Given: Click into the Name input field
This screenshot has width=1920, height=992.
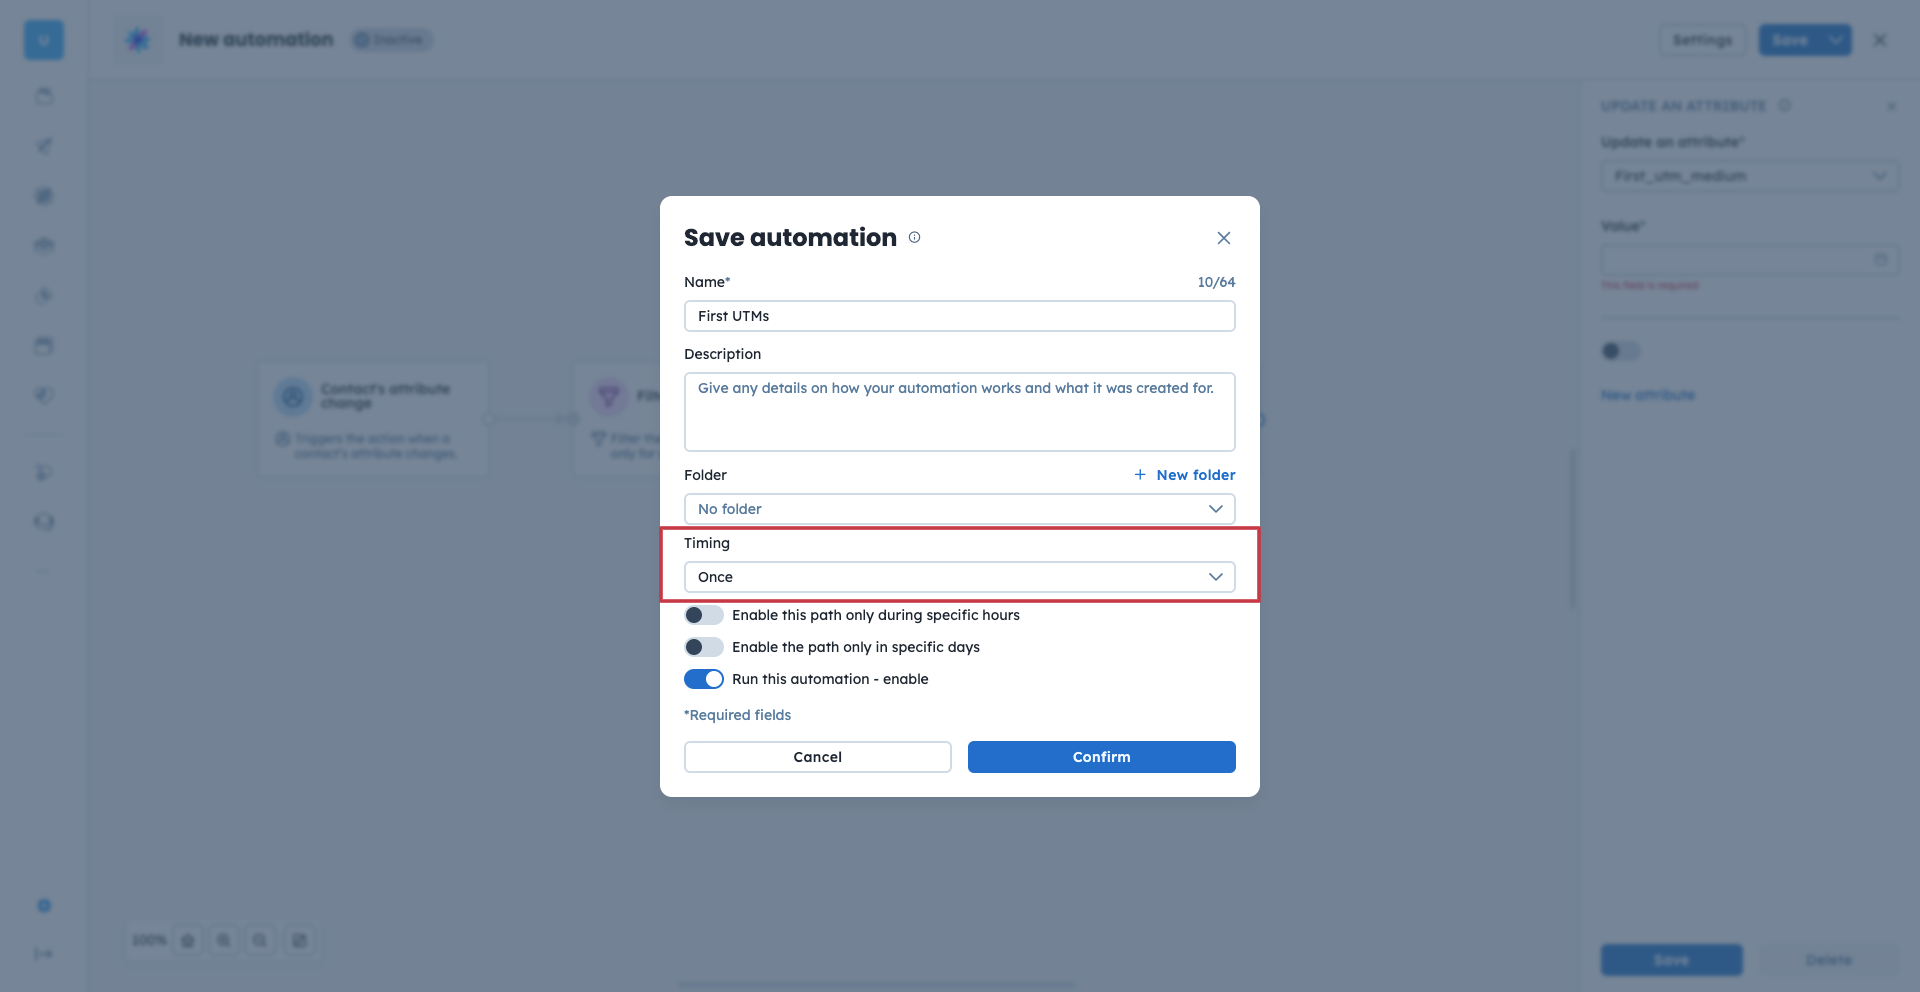Looking at the screenshot, I should click(x=959, y=316).
